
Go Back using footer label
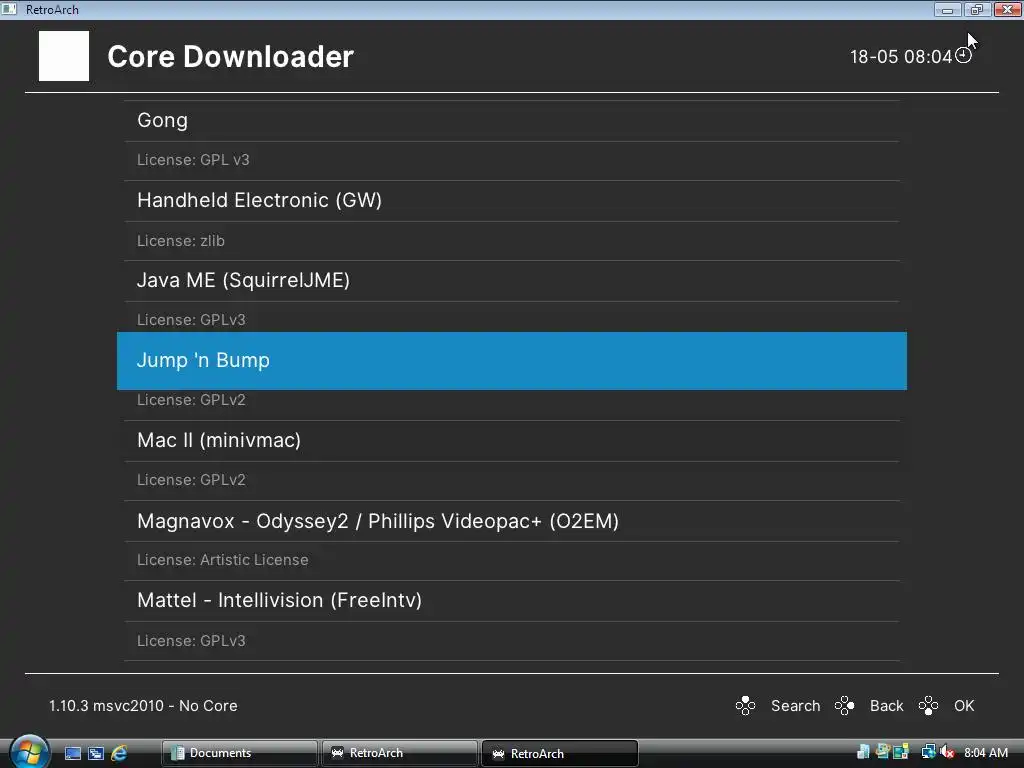click(887, 706)
